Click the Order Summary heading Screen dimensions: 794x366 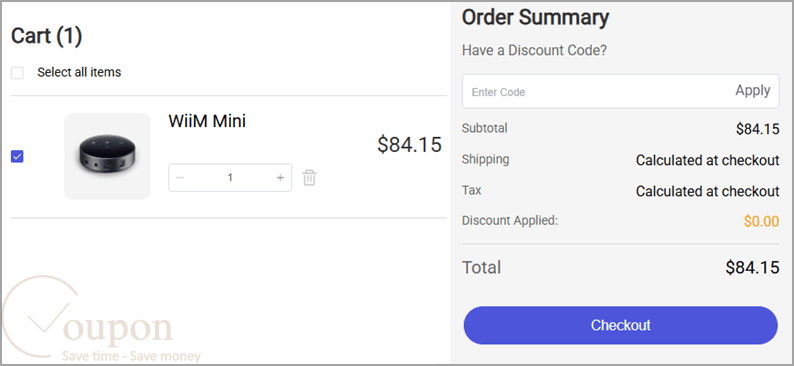click(x=535, y=18)
